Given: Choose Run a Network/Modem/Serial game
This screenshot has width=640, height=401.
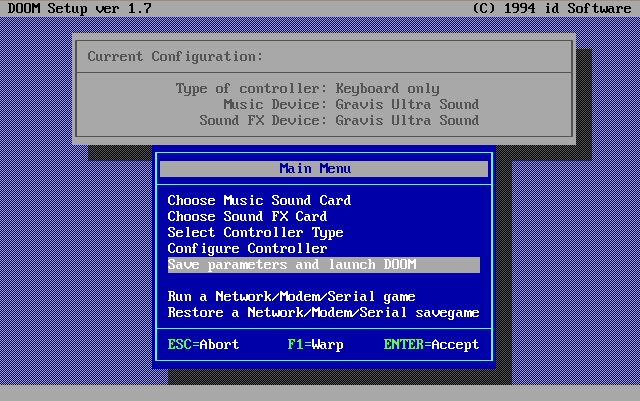Looking at the screenshot, I should [x=291, y=297].
